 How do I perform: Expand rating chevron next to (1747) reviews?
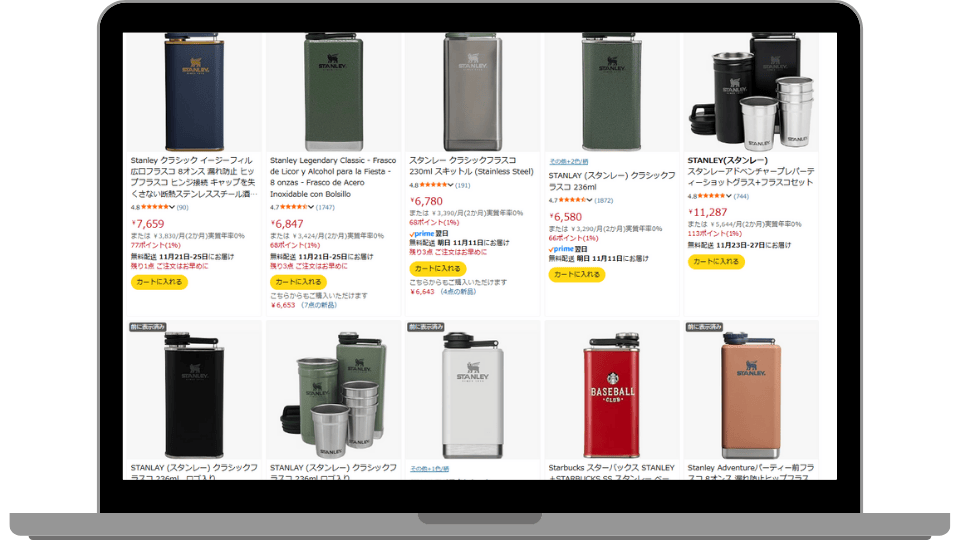point(311,208)
